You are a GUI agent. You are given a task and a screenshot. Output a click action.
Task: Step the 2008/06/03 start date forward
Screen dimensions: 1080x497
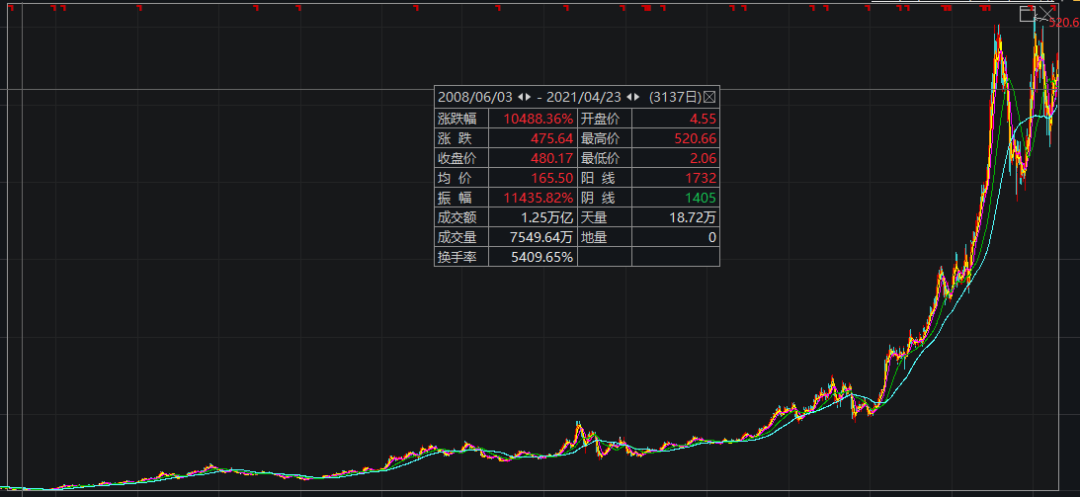coord(527,97)
